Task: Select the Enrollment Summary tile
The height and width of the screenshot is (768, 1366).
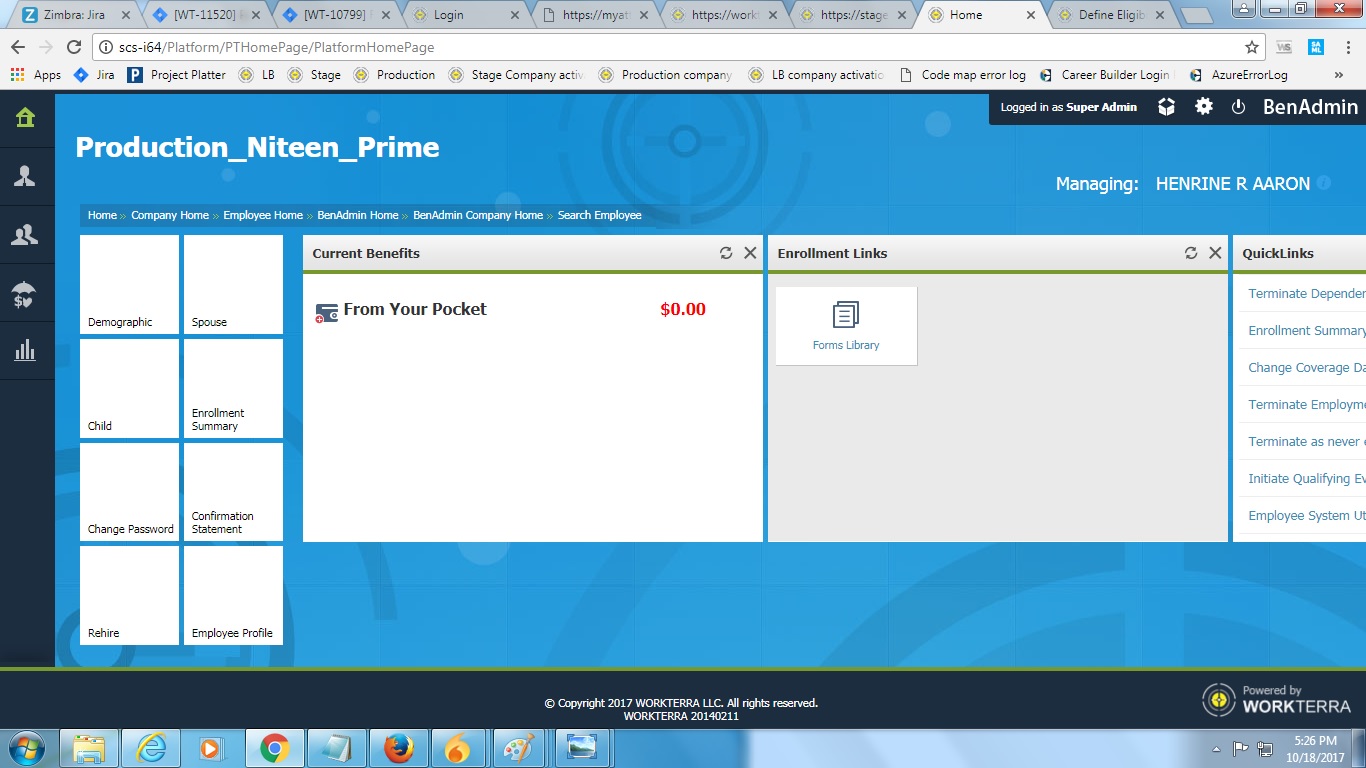Action: [x=233, y=389]
